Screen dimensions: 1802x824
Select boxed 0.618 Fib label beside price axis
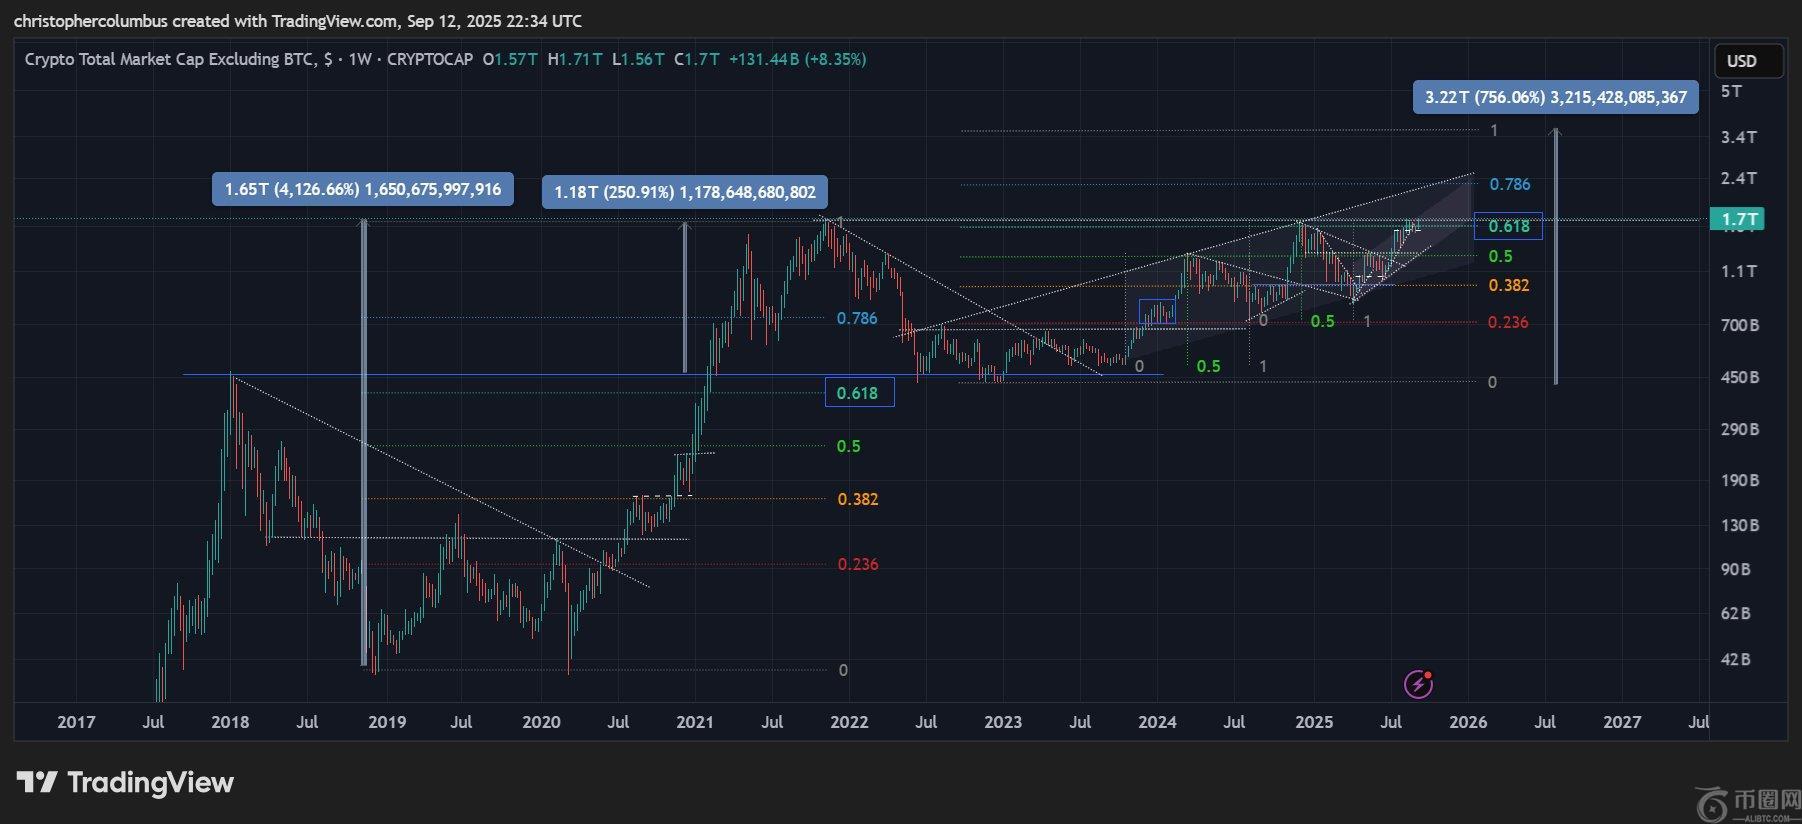[x=1508, y=226]
